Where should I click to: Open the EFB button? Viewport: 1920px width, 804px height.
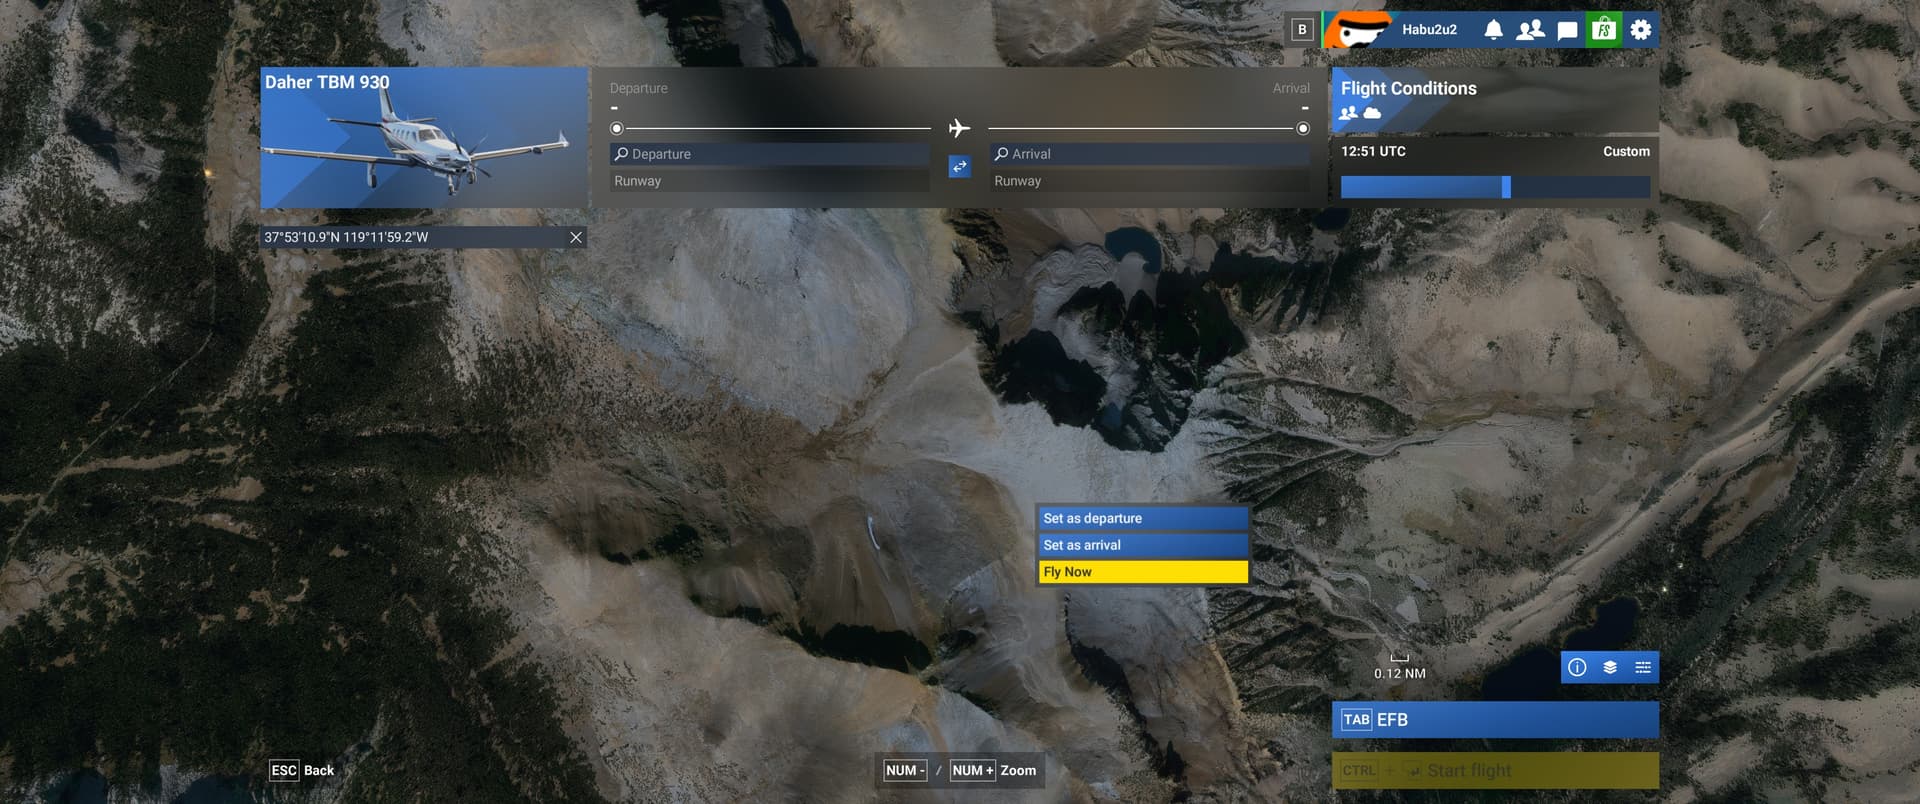point(1495,720)
